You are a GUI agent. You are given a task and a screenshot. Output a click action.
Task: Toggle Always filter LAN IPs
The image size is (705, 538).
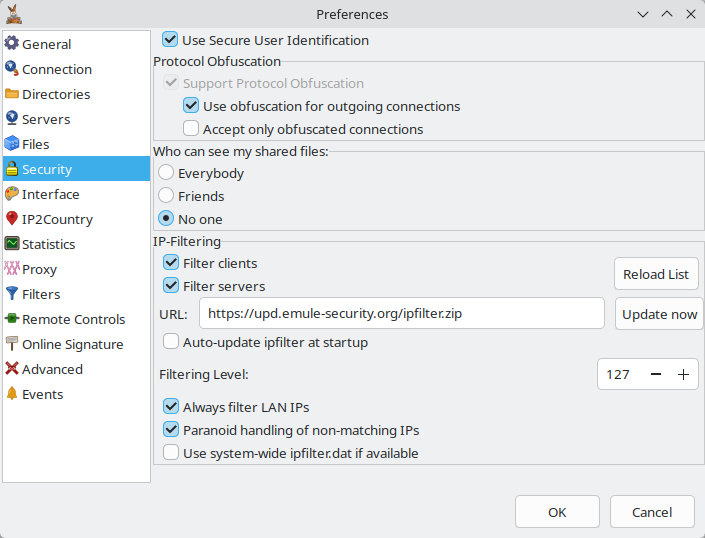click(x=171, y=406)
